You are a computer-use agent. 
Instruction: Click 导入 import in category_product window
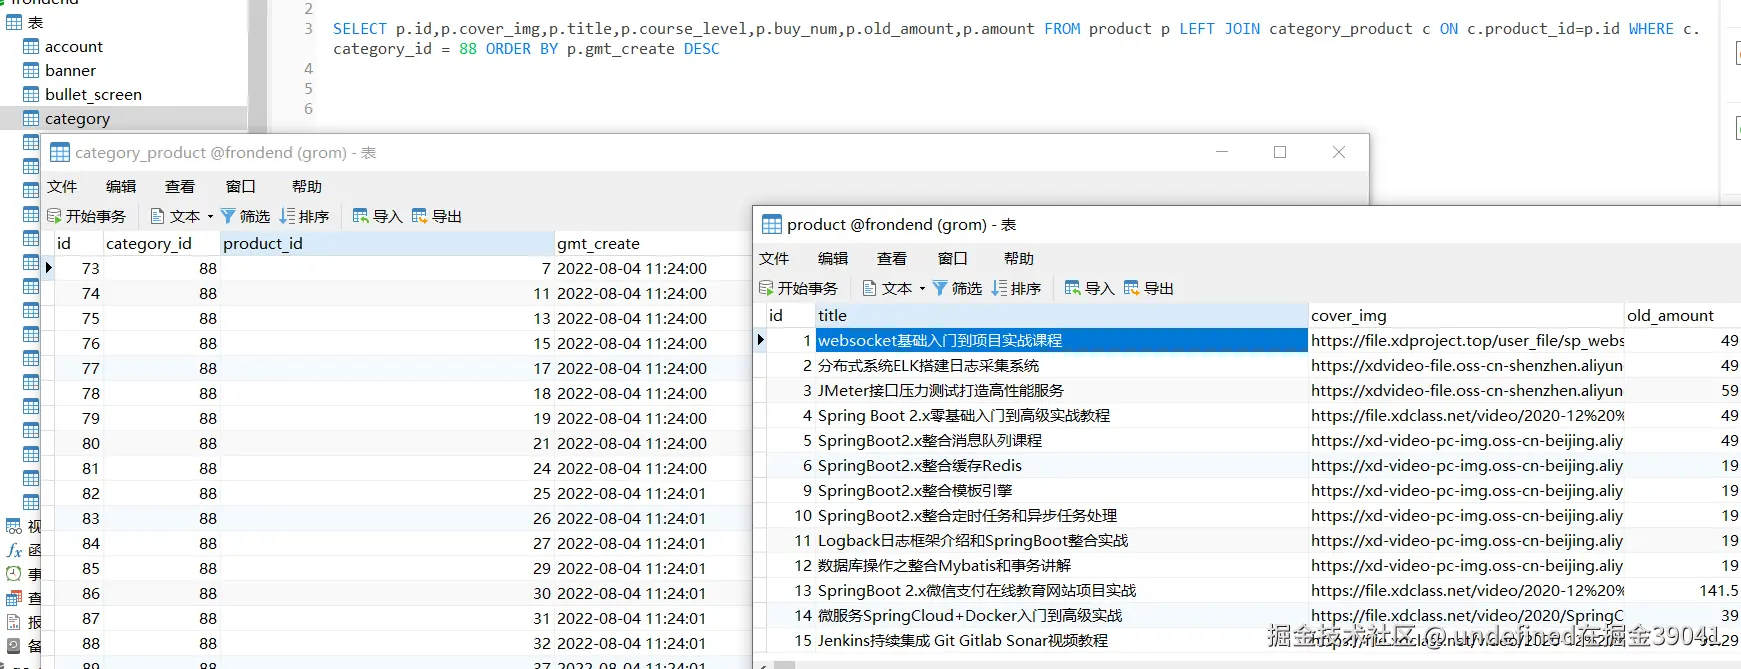pos(378,216)
